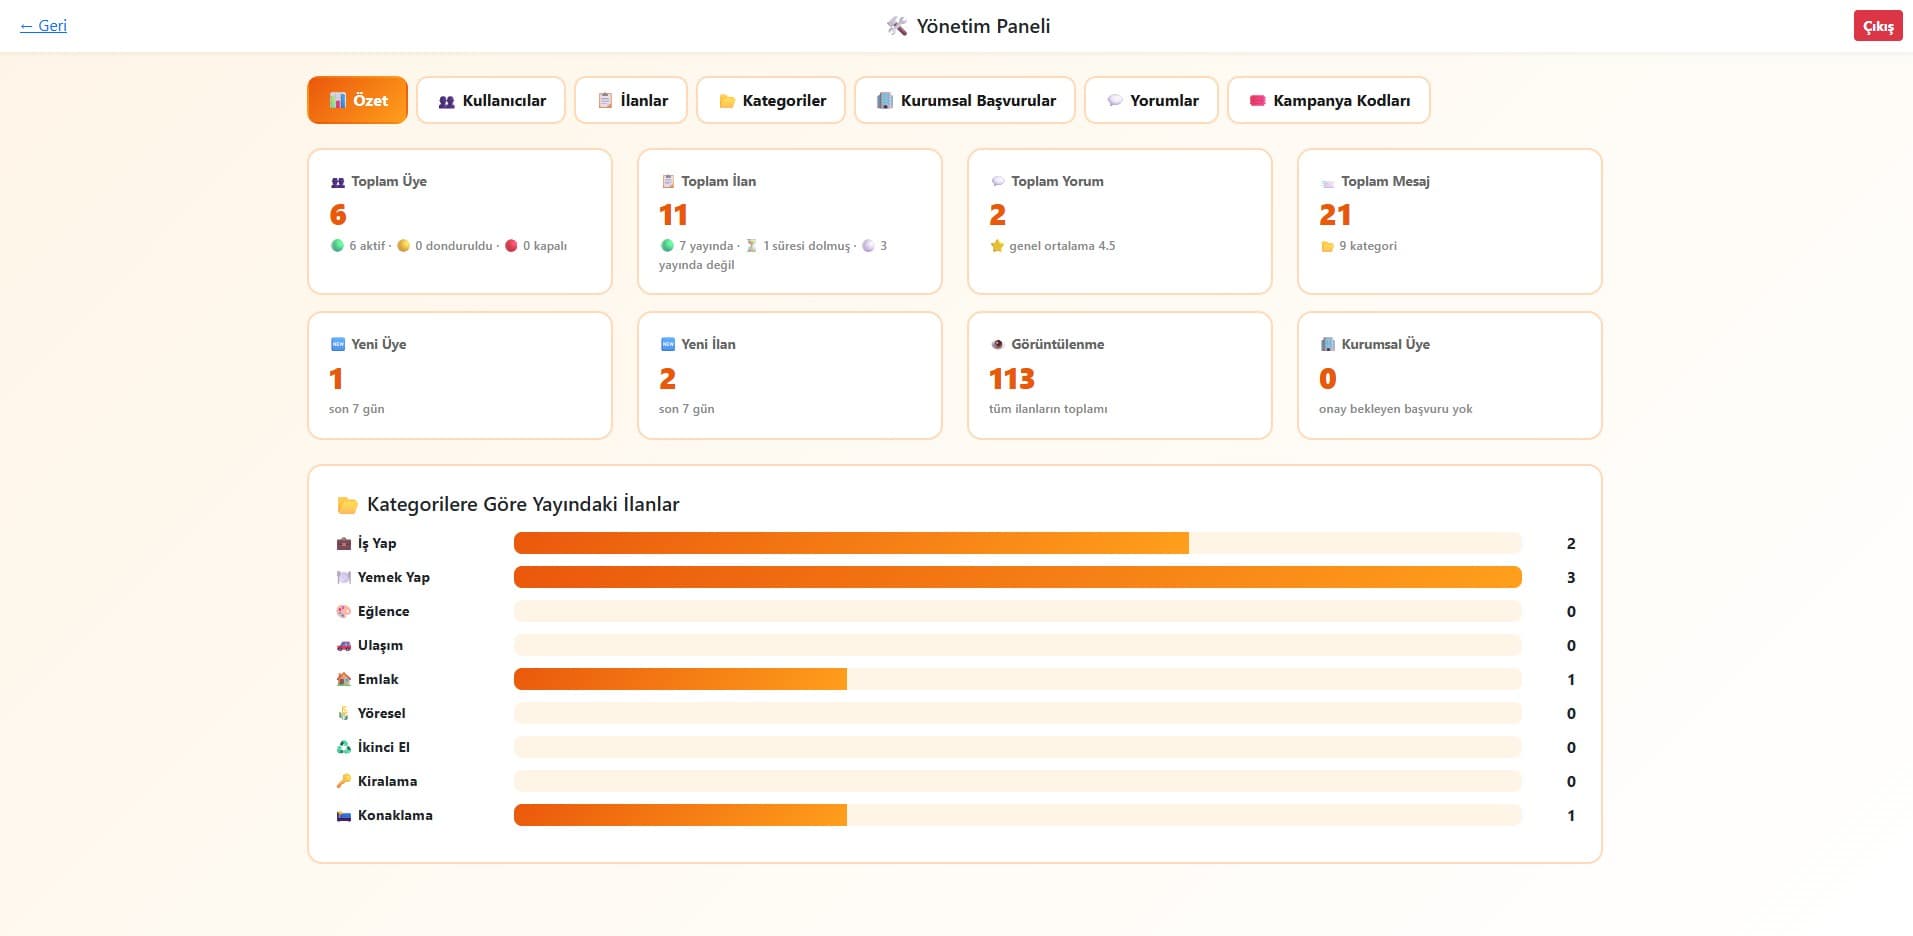Click the Yemek Yap progress bar
This screenshot has height=936, width=1913.
coord(1018,577)
